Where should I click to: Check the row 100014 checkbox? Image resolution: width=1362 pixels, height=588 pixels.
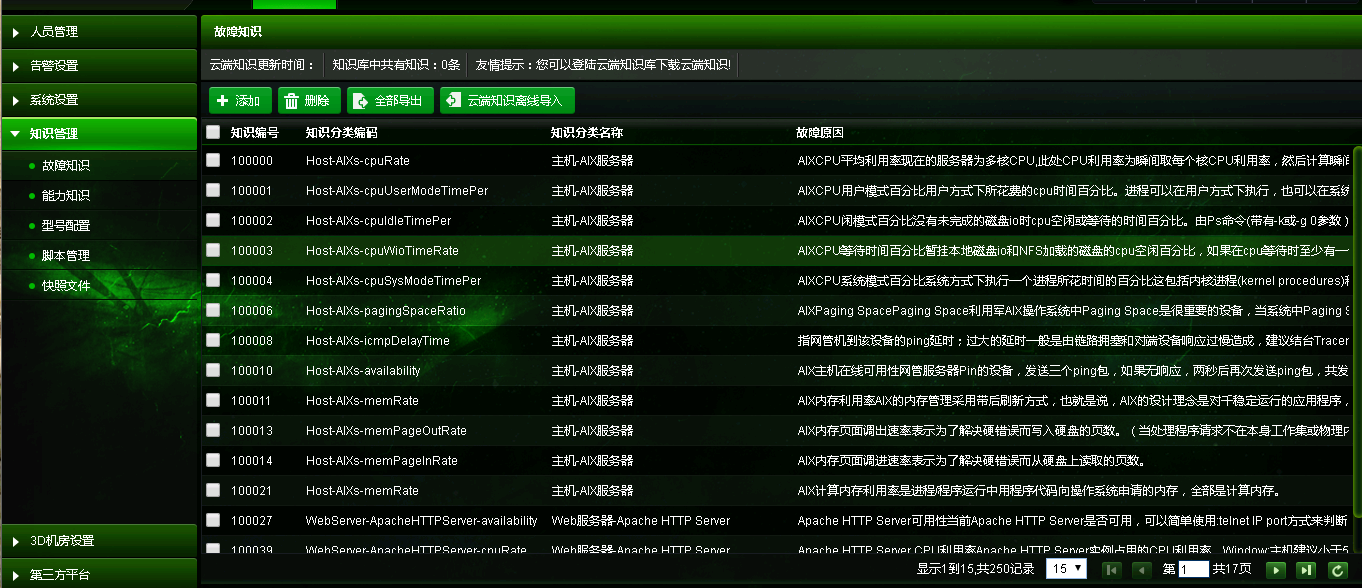pos(213,460)
